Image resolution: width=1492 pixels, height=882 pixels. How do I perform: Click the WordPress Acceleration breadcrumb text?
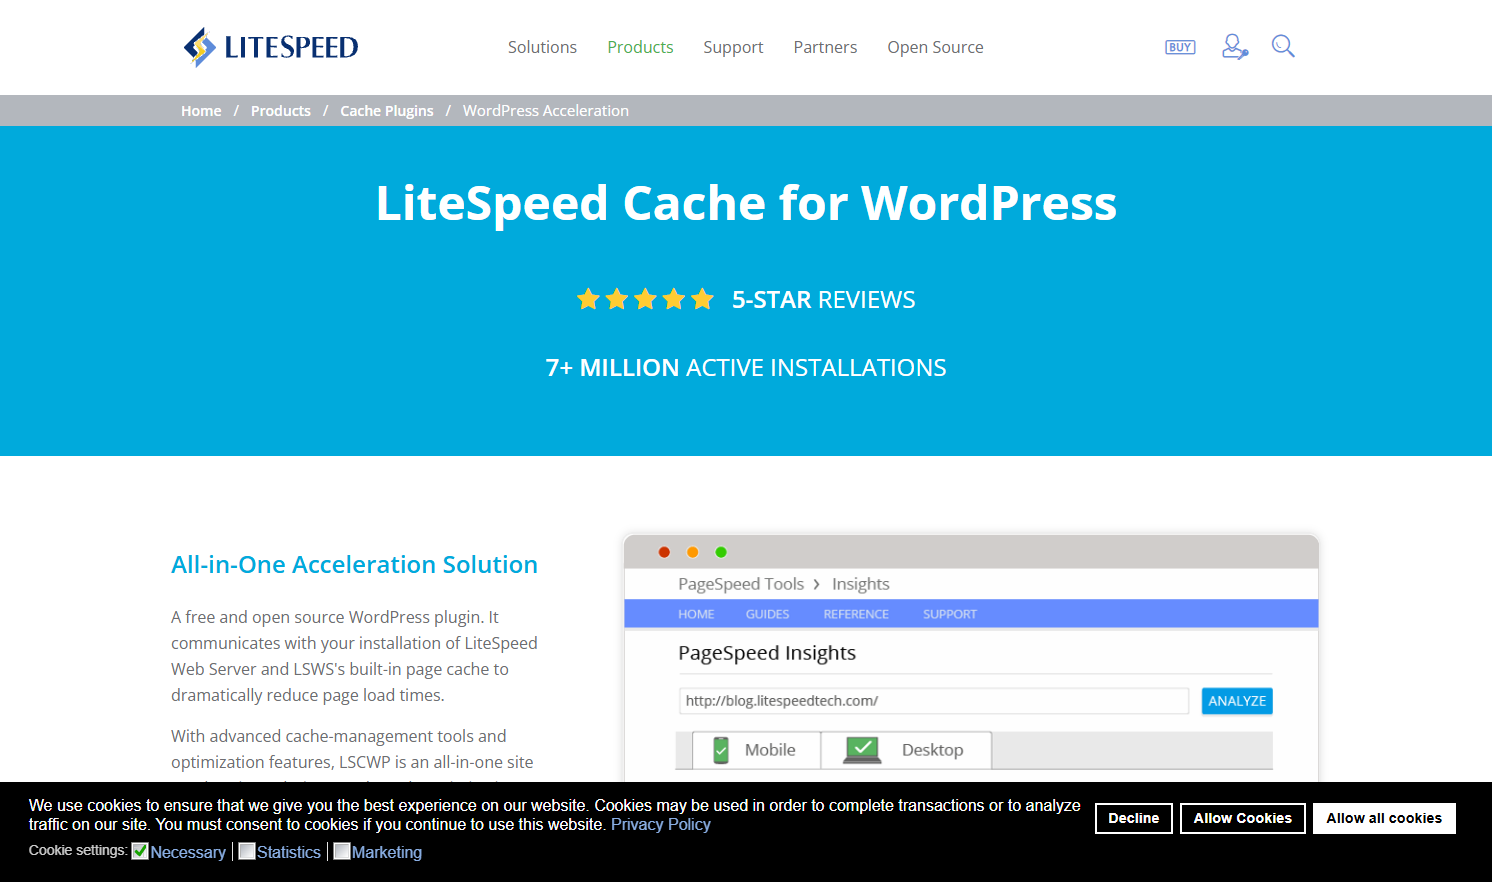coord(546,111)
